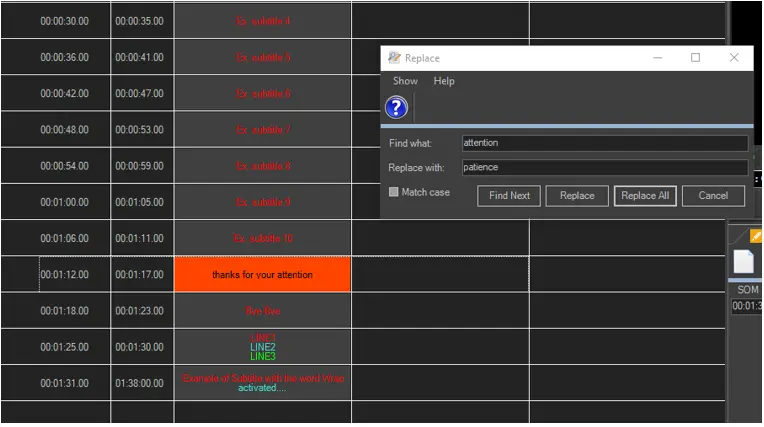Click the 00:01:18.00 start time cell
Image resolution: width=764 pixels, height=427 pixels.
point(64,311)
